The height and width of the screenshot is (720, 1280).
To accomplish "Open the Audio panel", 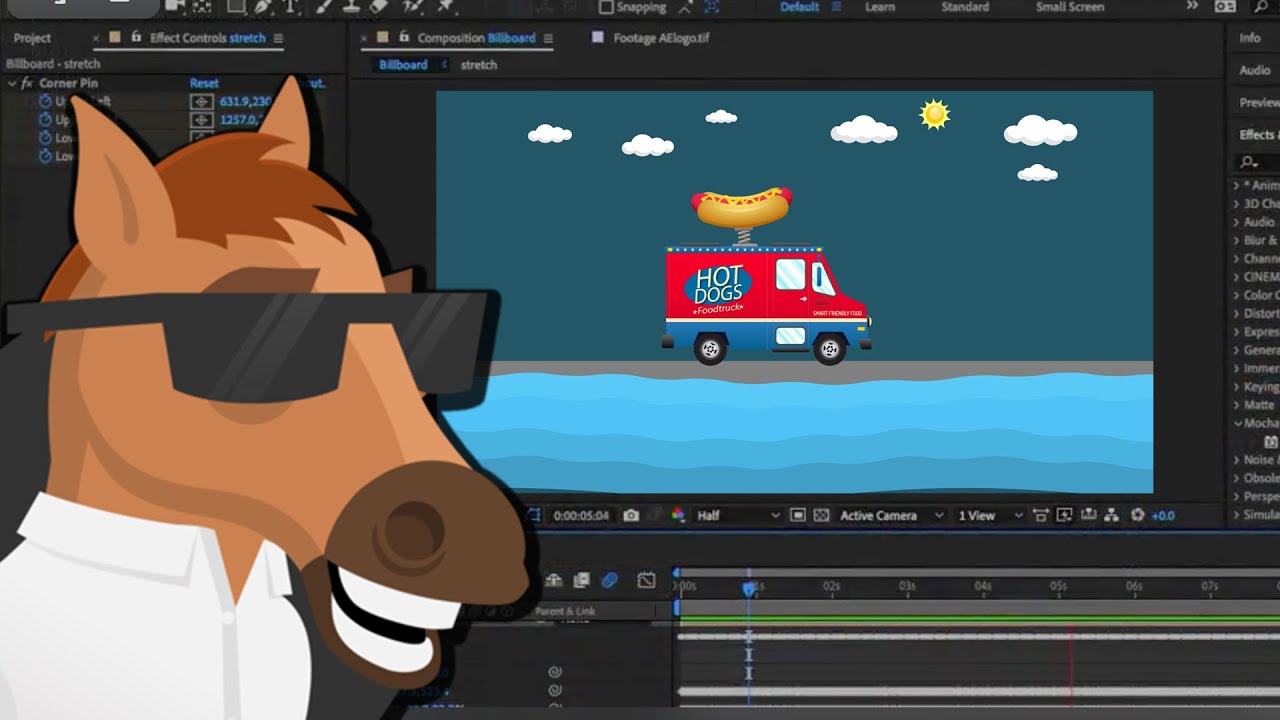I will 1255,70.
